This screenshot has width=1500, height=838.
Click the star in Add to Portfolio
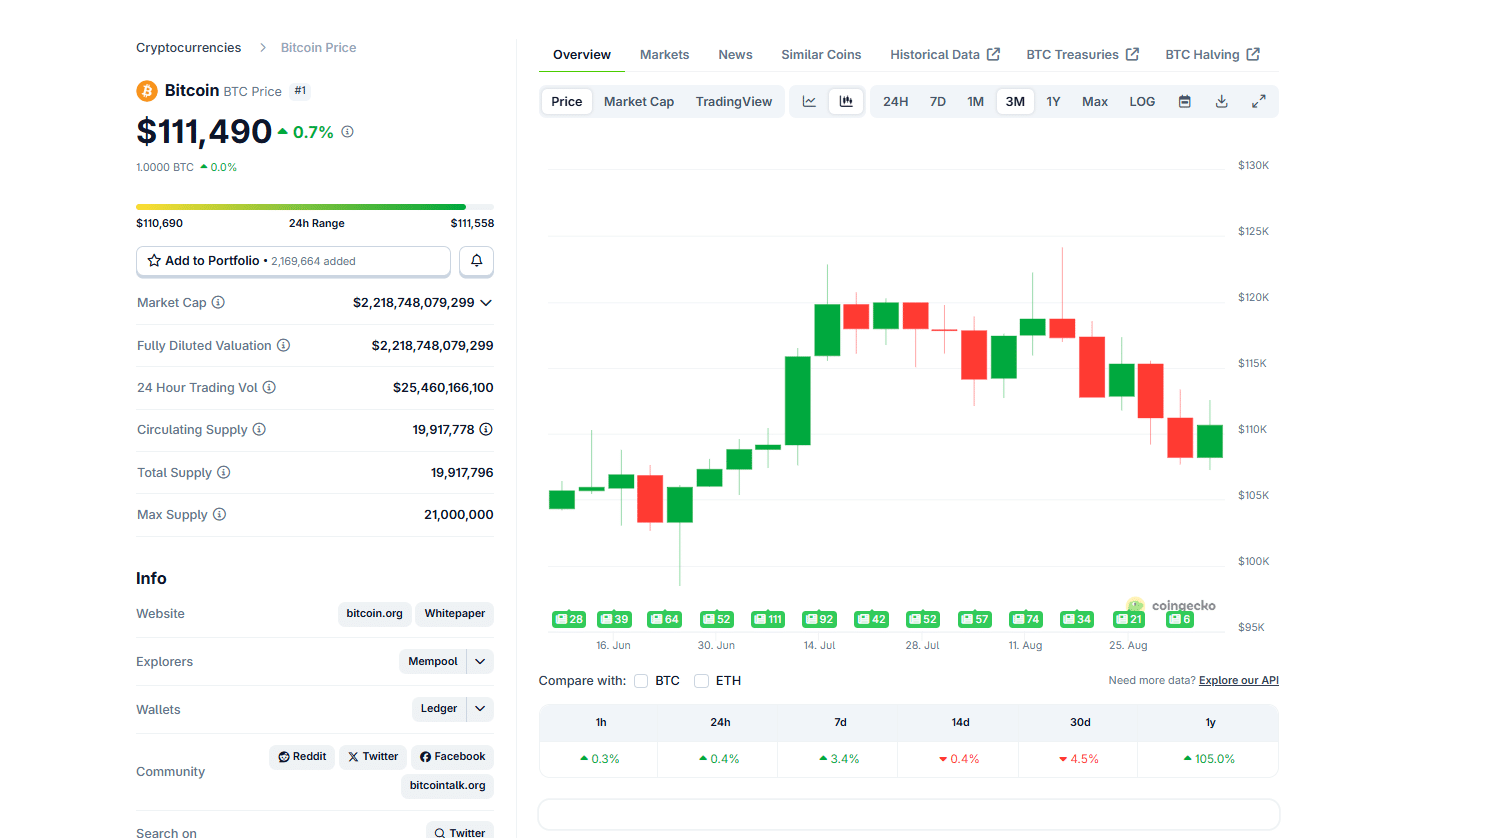154,260
